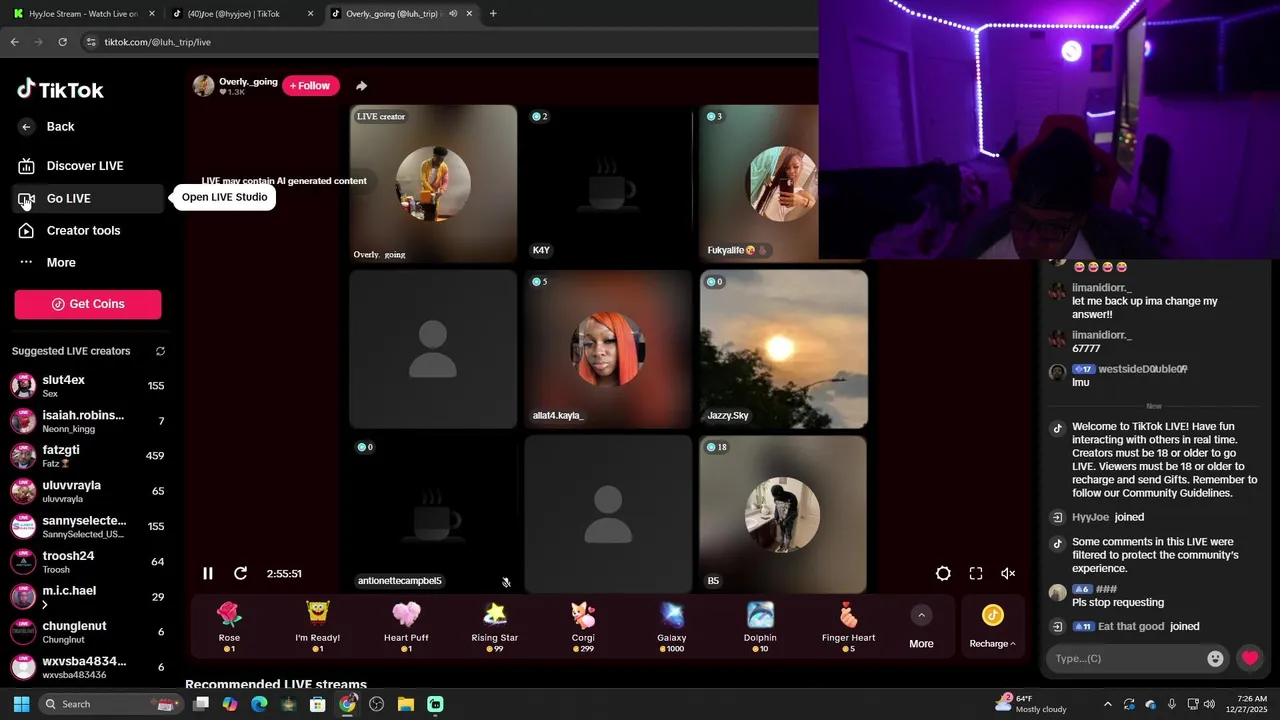Open File Explorer from taskbar
This screenshot has height=720, width=1280.
coord(406,704)
